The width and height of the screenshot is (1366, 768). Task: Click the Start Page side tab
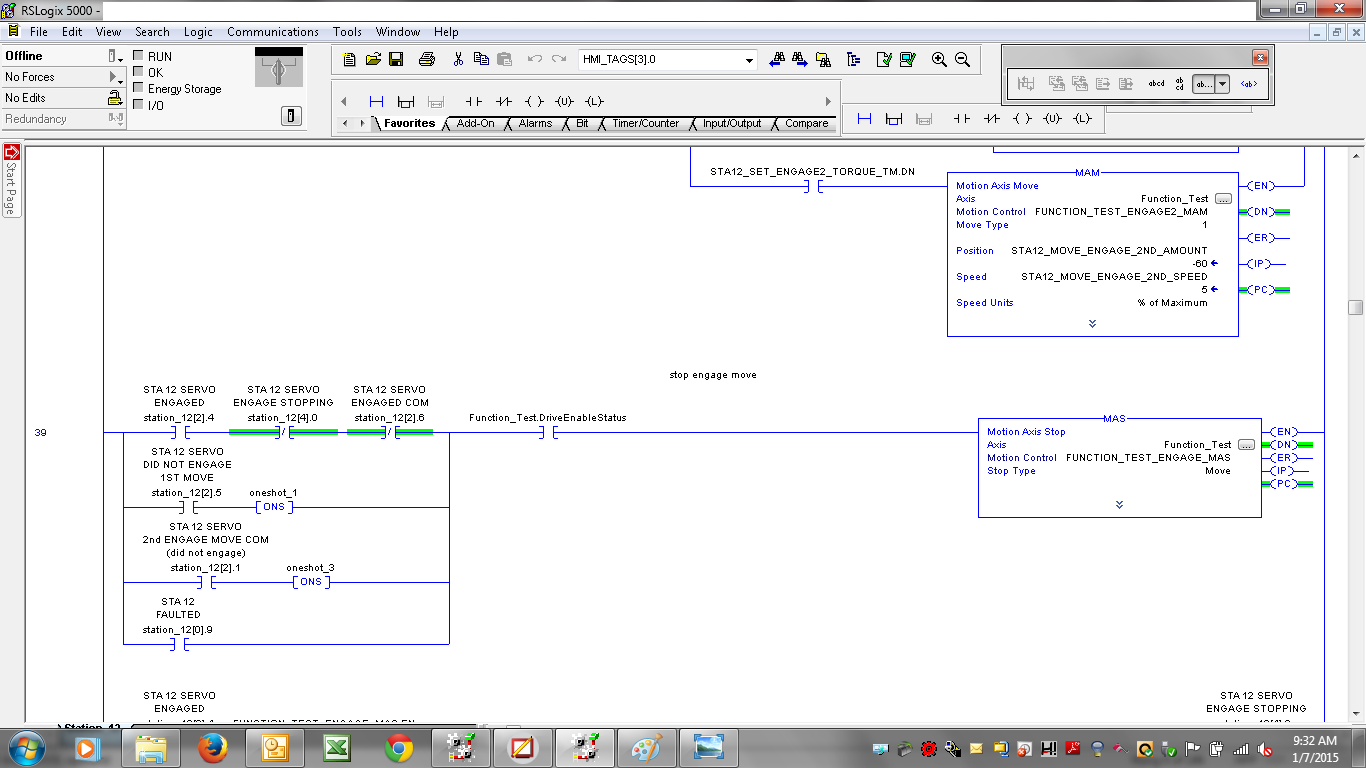tap(12, 180)
